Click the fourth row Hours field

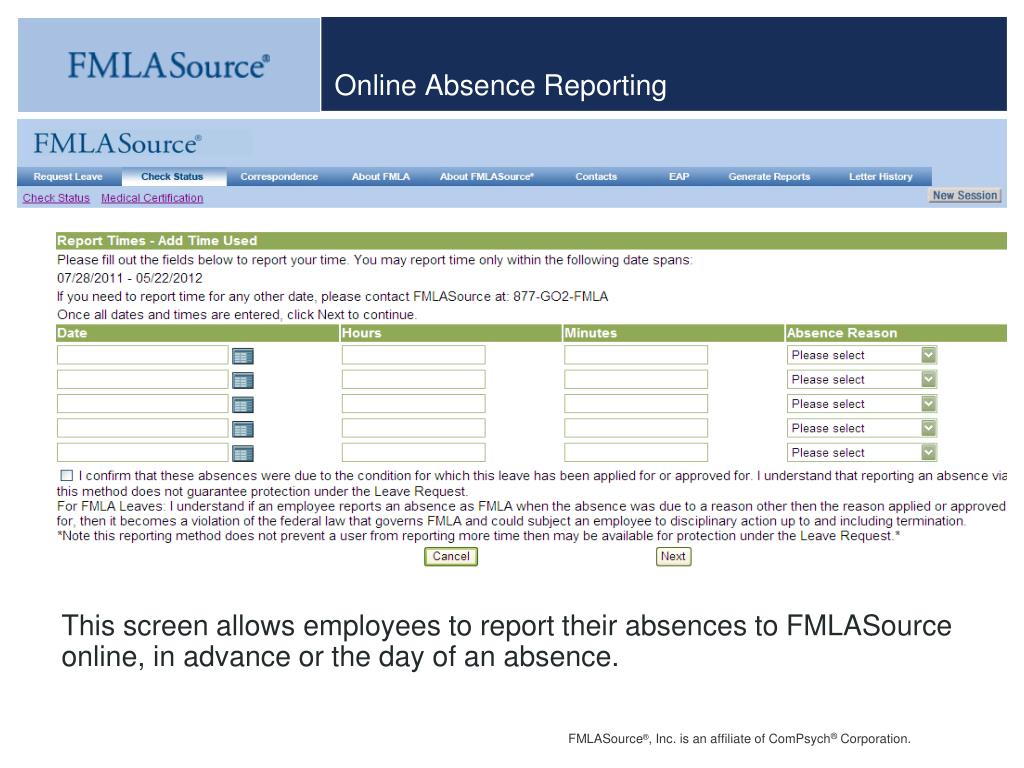coord(413,428)
